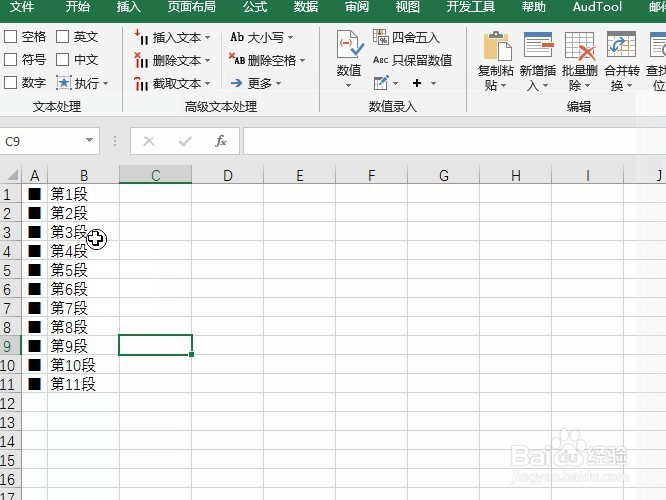
Task: Switch to the 视图 (View) tab
Action: [408, 7]
